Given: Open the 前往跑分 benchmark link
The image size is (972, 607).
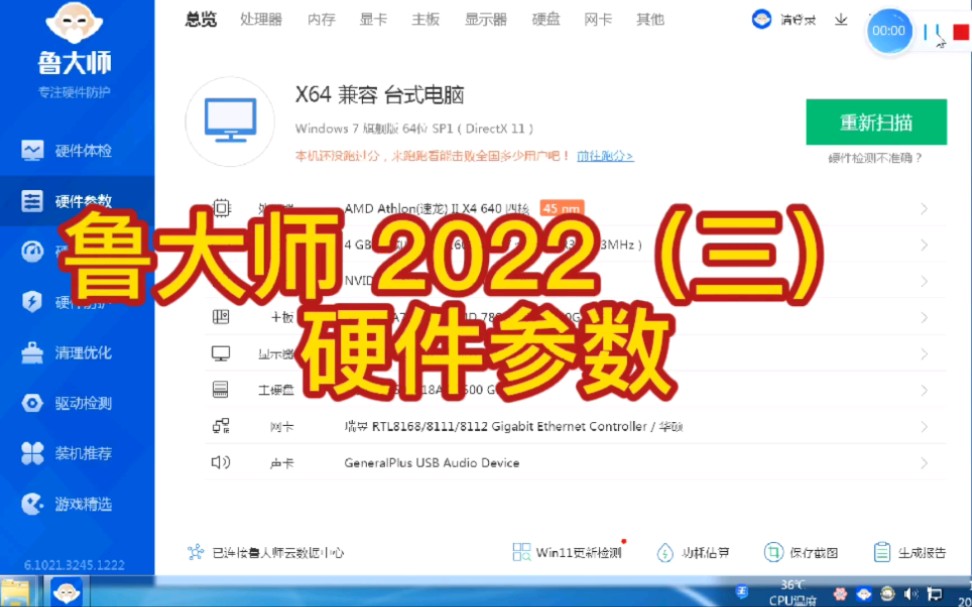Looking at the screenshot, I should coord(604,157).
